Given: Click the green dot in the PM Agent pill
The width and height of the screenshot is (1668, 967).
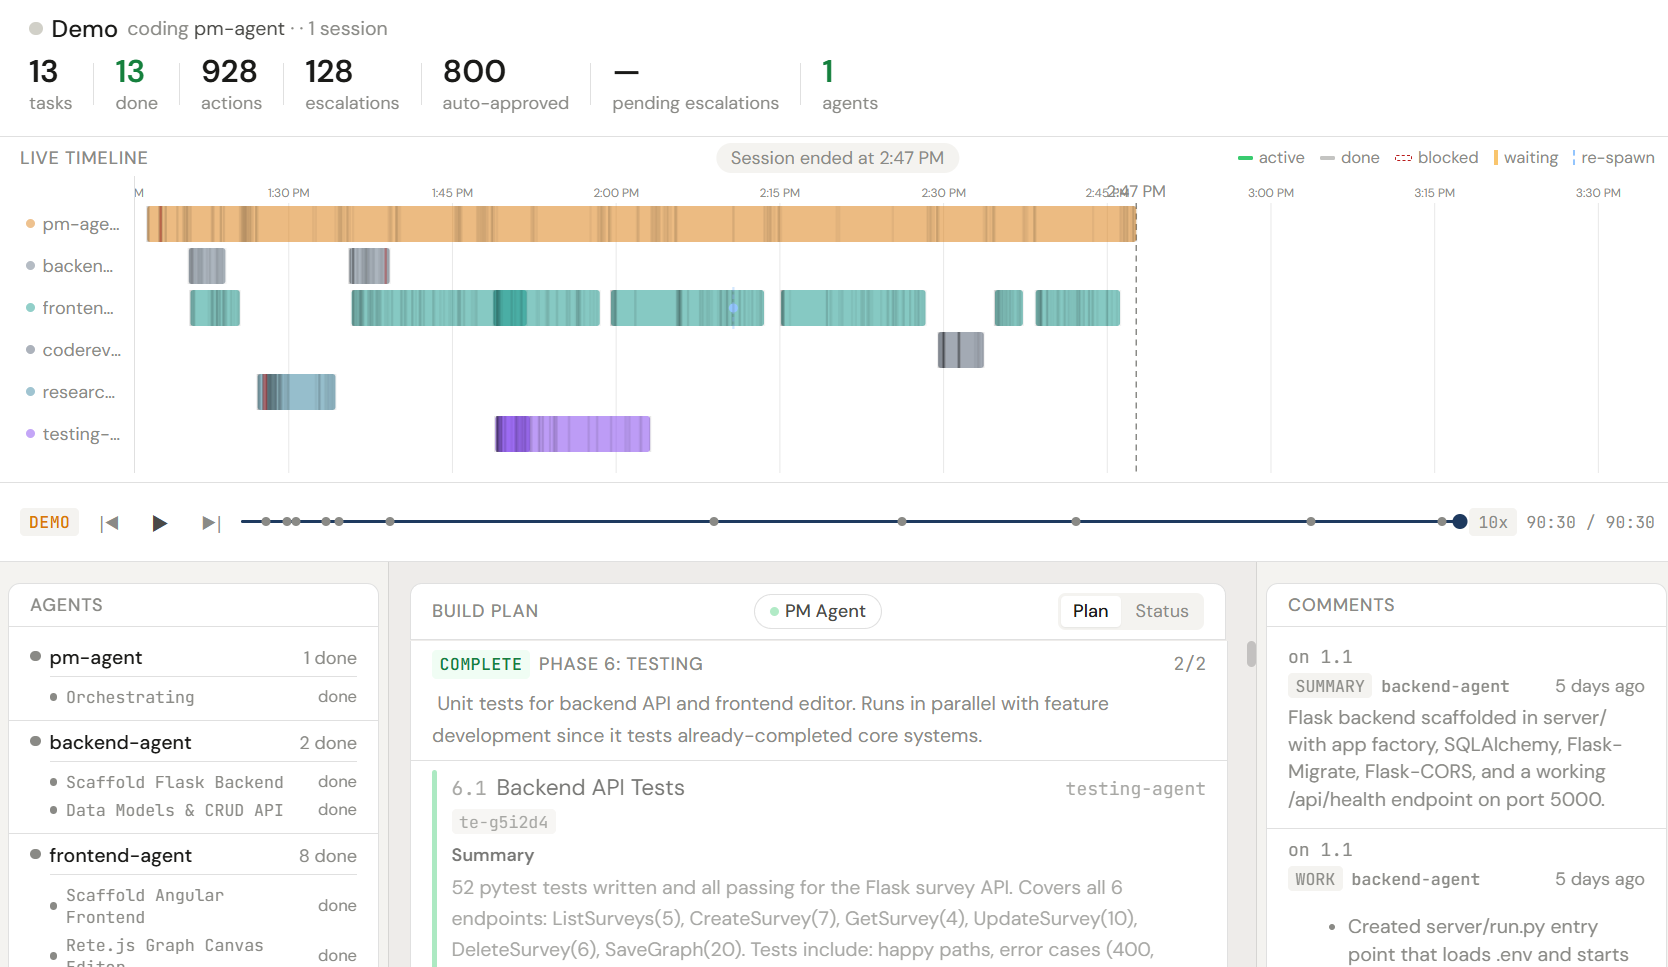Looking at the screenshot, I should (x=772, y=611).
